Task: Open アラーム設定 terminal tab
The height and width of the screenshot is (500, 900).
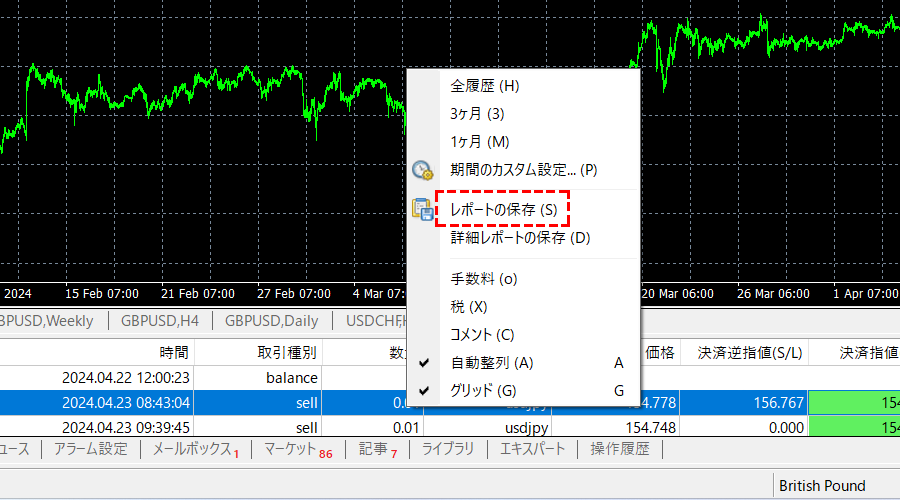Action: pos(91,449)
